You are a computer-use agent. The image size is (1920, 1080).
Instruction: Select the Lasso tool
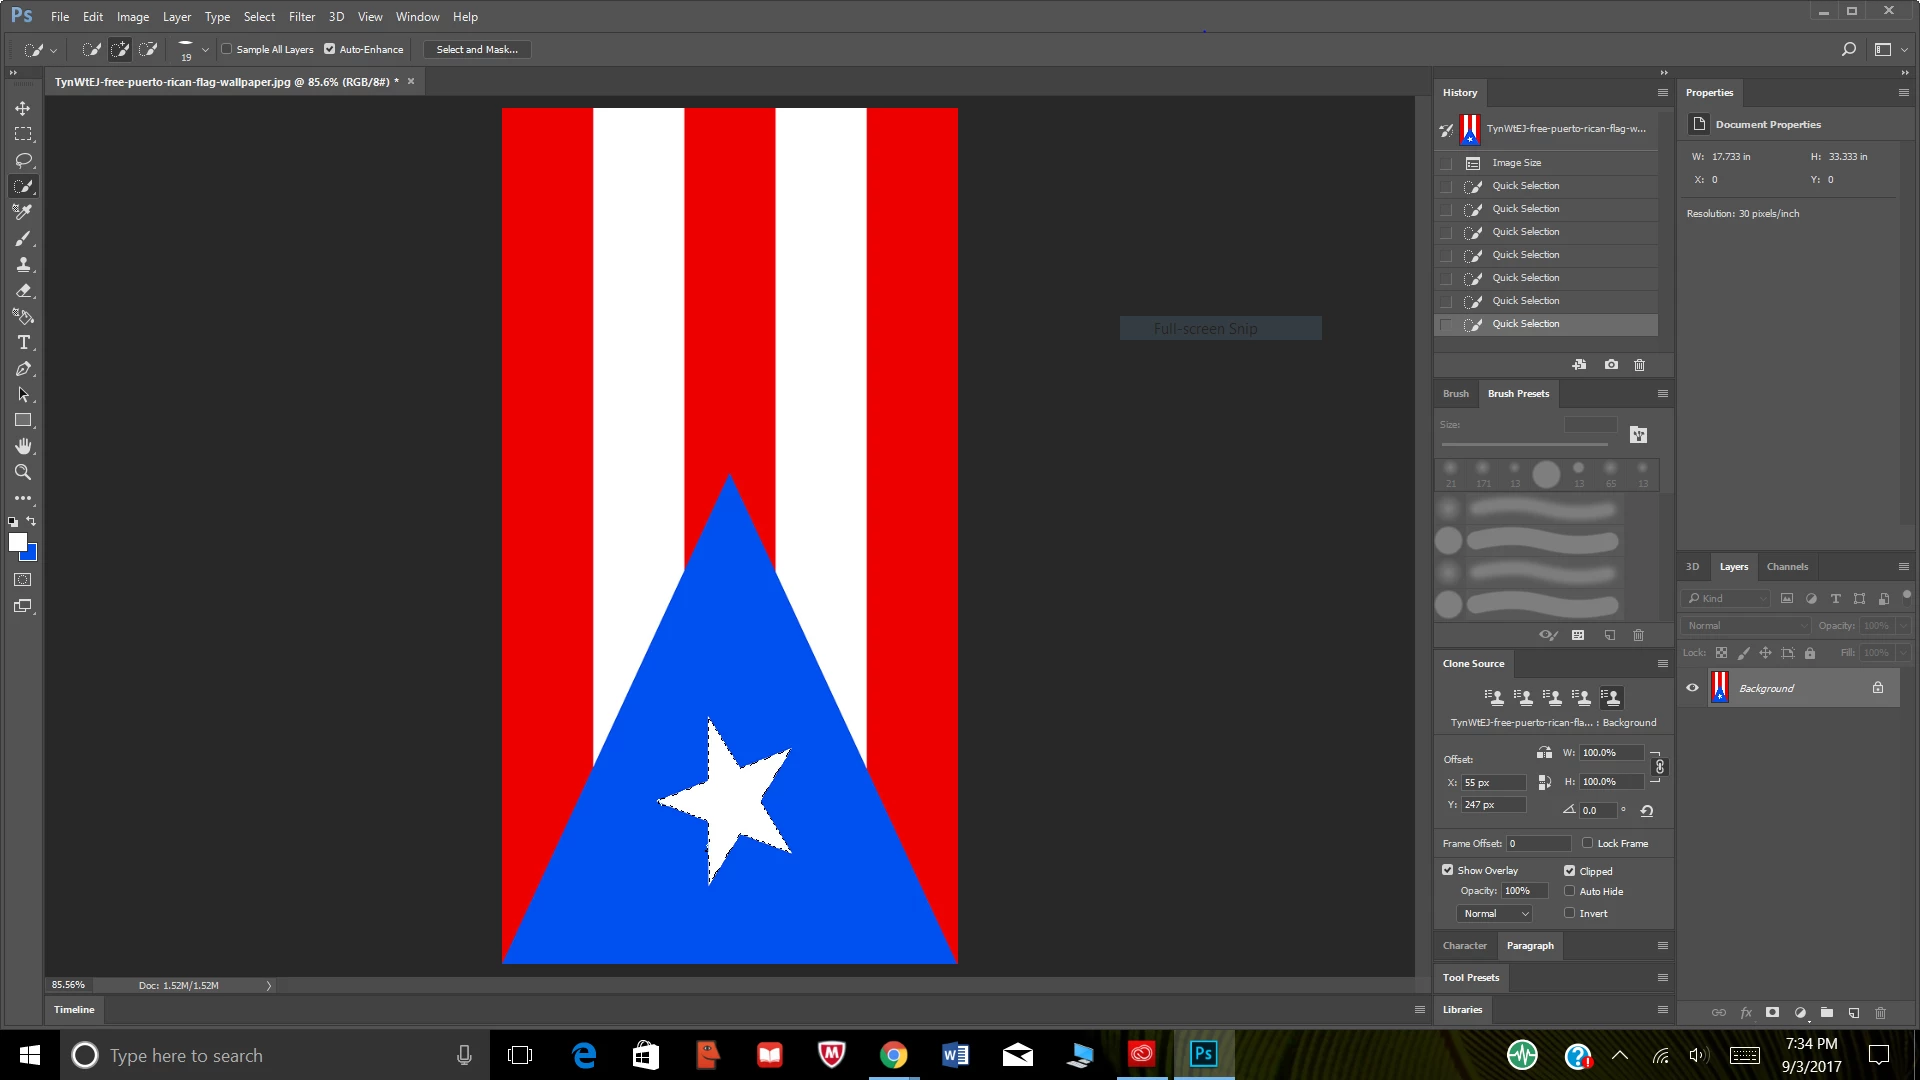tap(23, 160)
